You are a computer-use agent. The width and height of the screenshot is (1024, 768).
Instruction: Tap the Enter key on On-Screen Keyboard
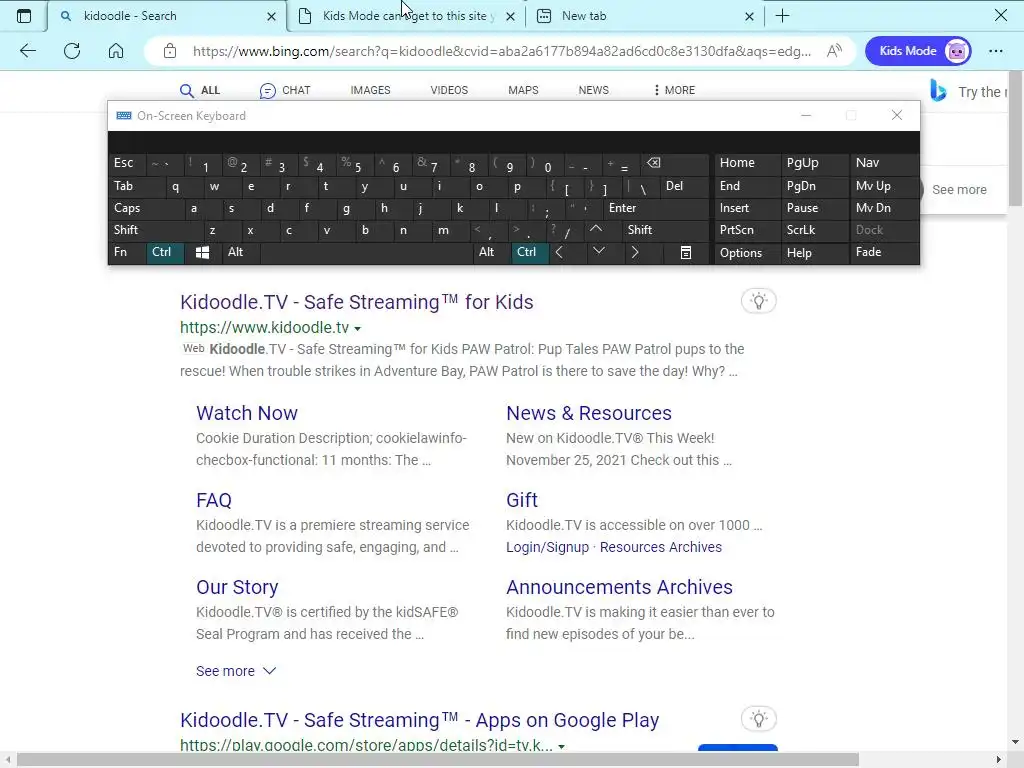click(656, 208)
